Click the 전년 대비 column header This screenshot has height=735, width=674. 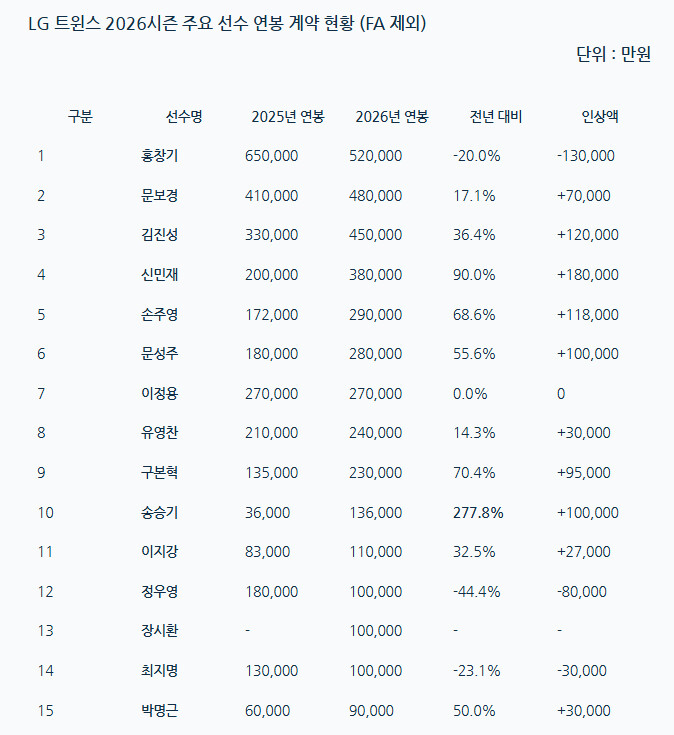[x=496, y=116]
